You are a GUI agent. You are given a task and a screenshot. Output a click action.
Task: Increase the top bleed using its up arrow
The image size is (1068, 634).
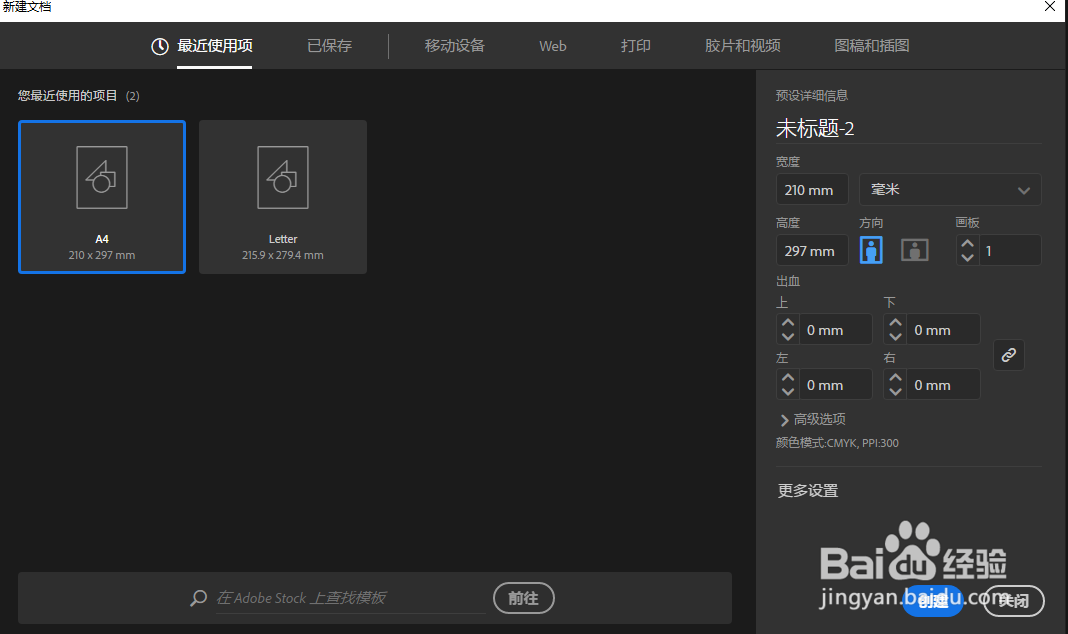(x=788, y=323)
